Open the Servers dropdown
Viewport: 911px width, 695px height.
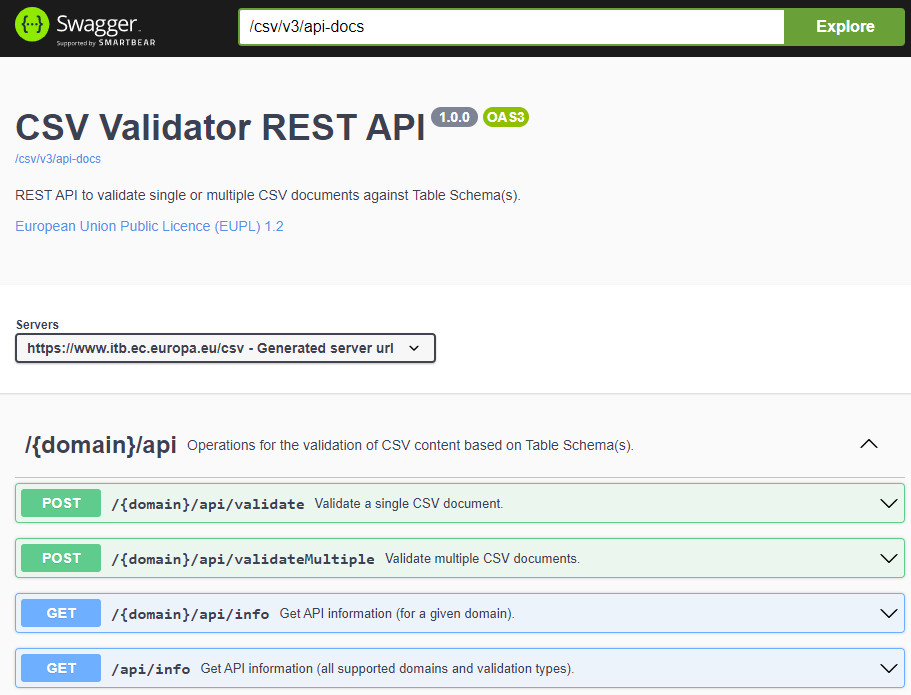(x=225, y=348)
